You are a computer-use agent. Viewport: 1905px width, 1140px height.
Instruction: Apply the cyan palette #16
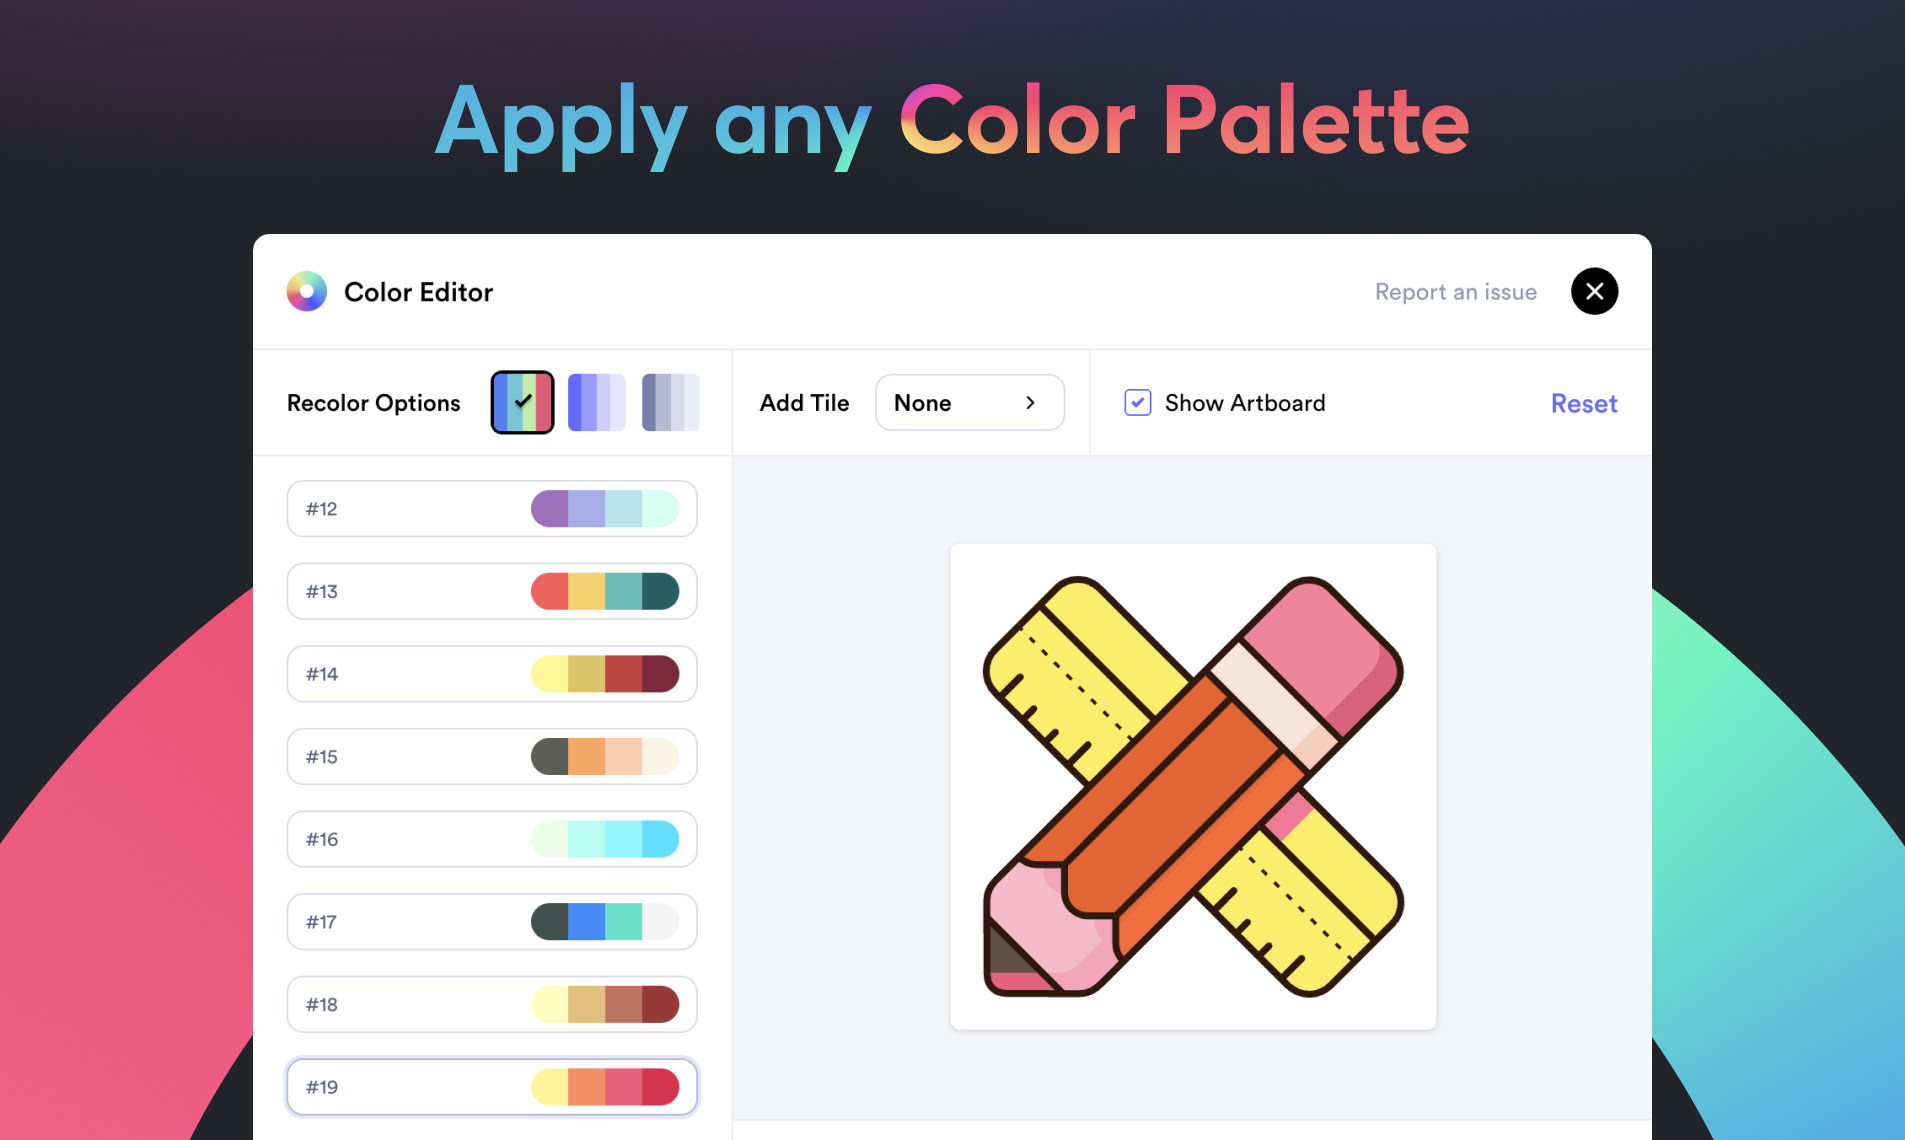click(491, 839)
